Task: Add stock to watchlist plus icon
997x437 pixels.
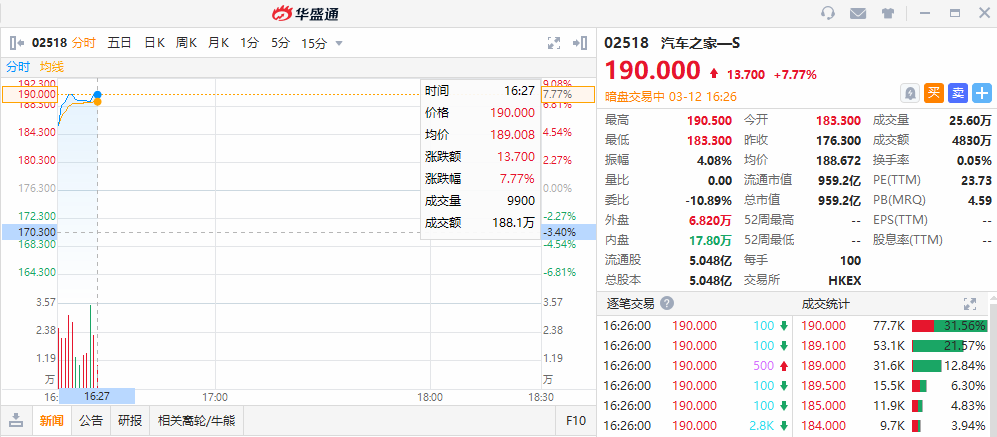Action: tap(982, 93)
